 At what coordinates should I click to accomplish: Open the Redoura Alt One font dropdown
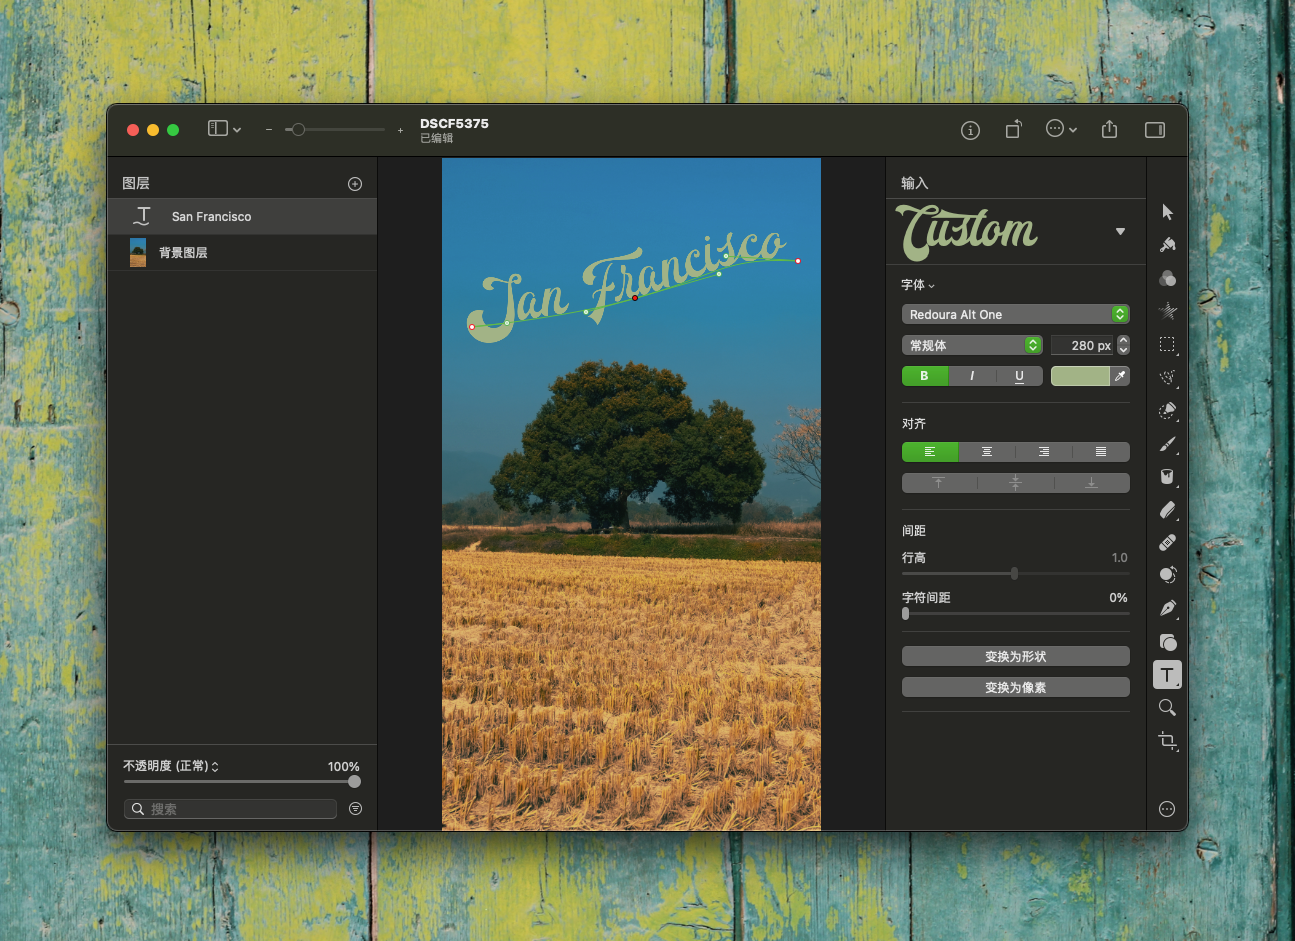coord(1015,314)
